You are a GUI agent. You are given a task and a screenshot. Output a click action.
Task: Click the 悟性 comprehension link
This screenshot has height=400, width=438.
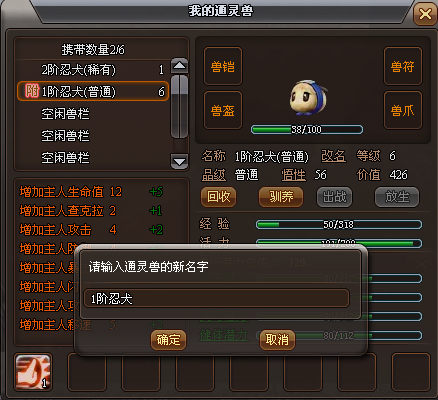293,175
